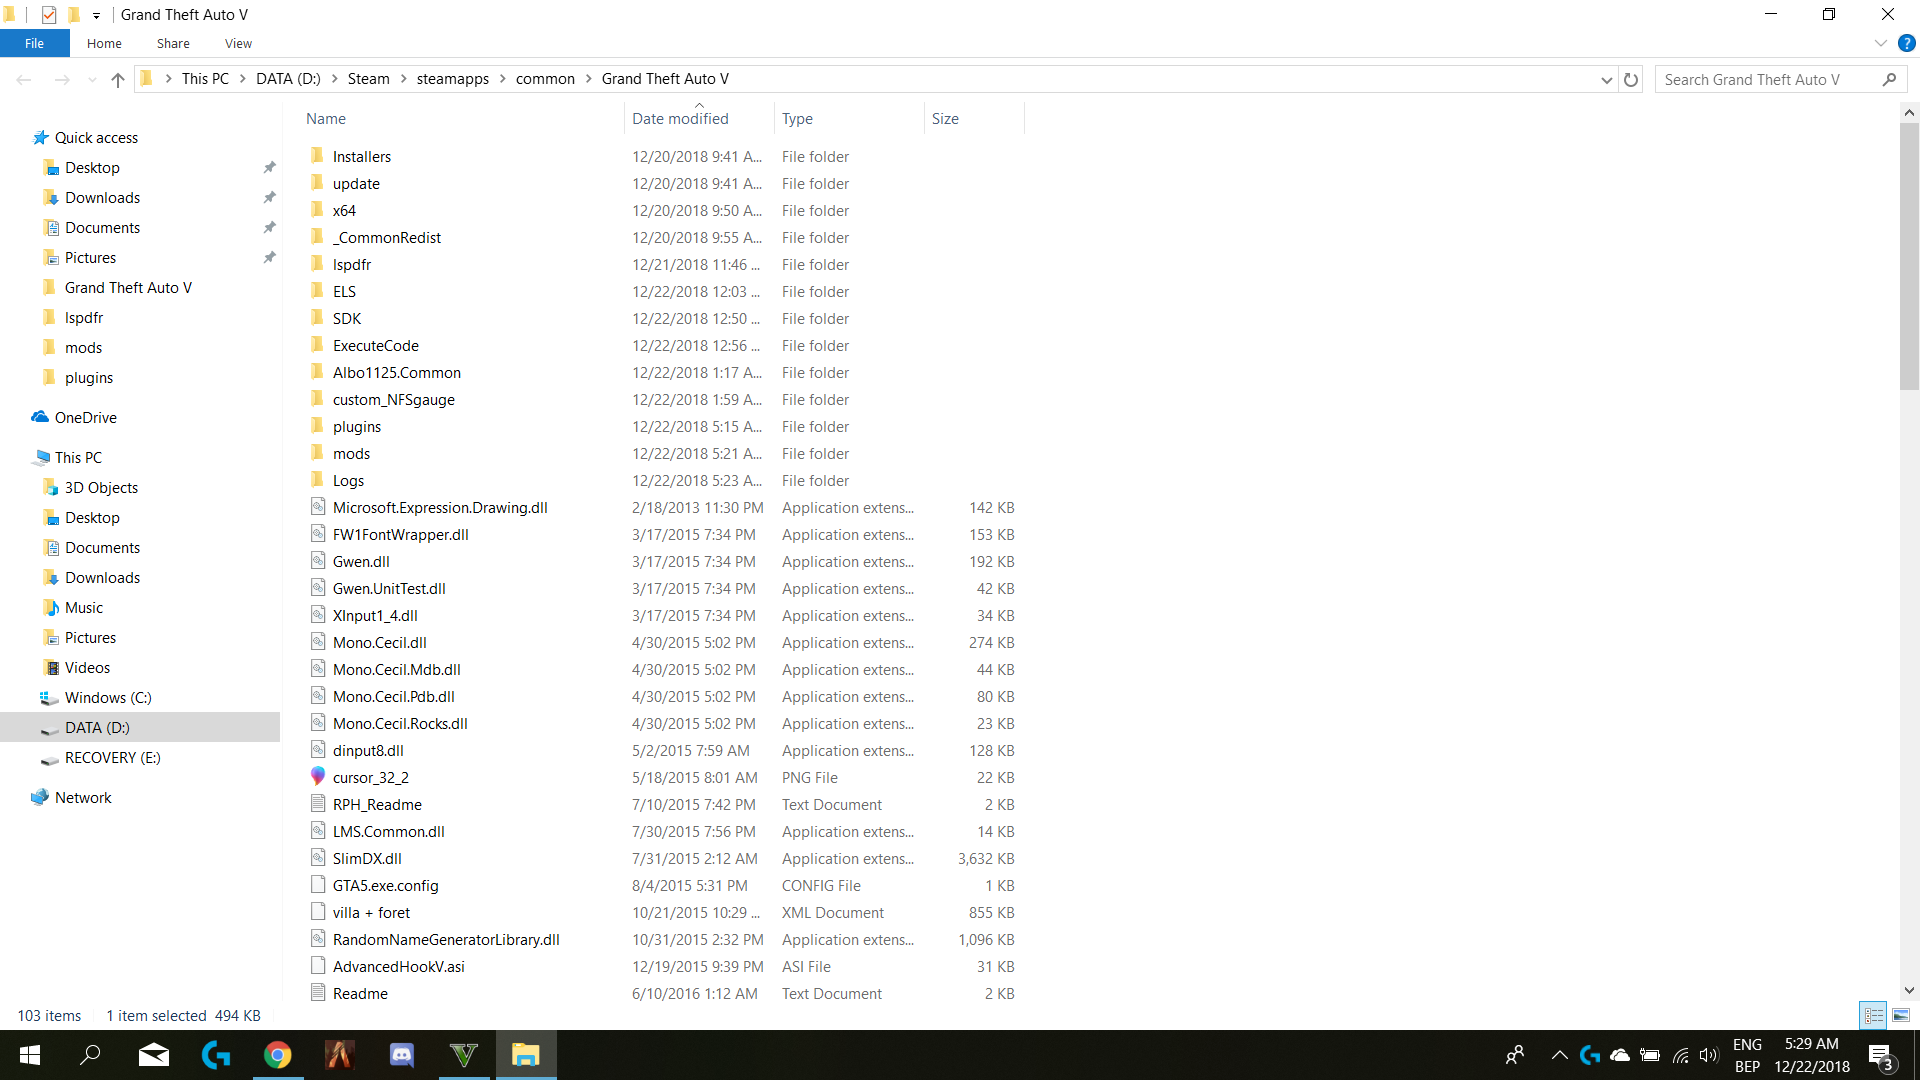Open the View ribbon tab
The width and height of the screenshot is (1920, 1080).
tap(238, 43)
